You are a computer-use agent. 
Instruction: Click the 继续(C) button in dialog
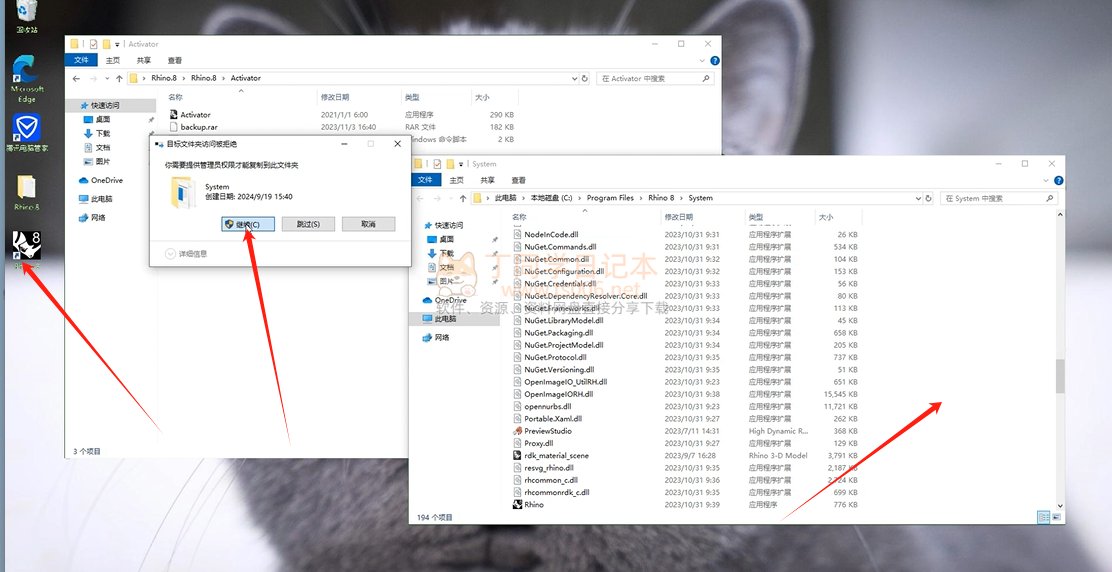pyautogui.click(x=242, y=224)
